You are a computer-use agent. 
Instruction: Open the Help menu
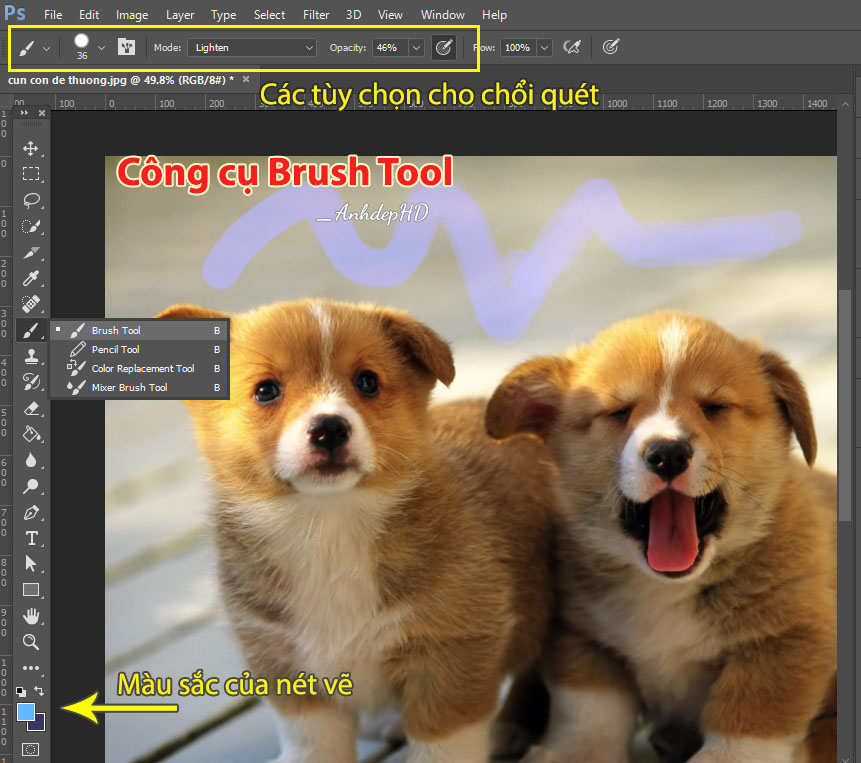tap(494, 15)
